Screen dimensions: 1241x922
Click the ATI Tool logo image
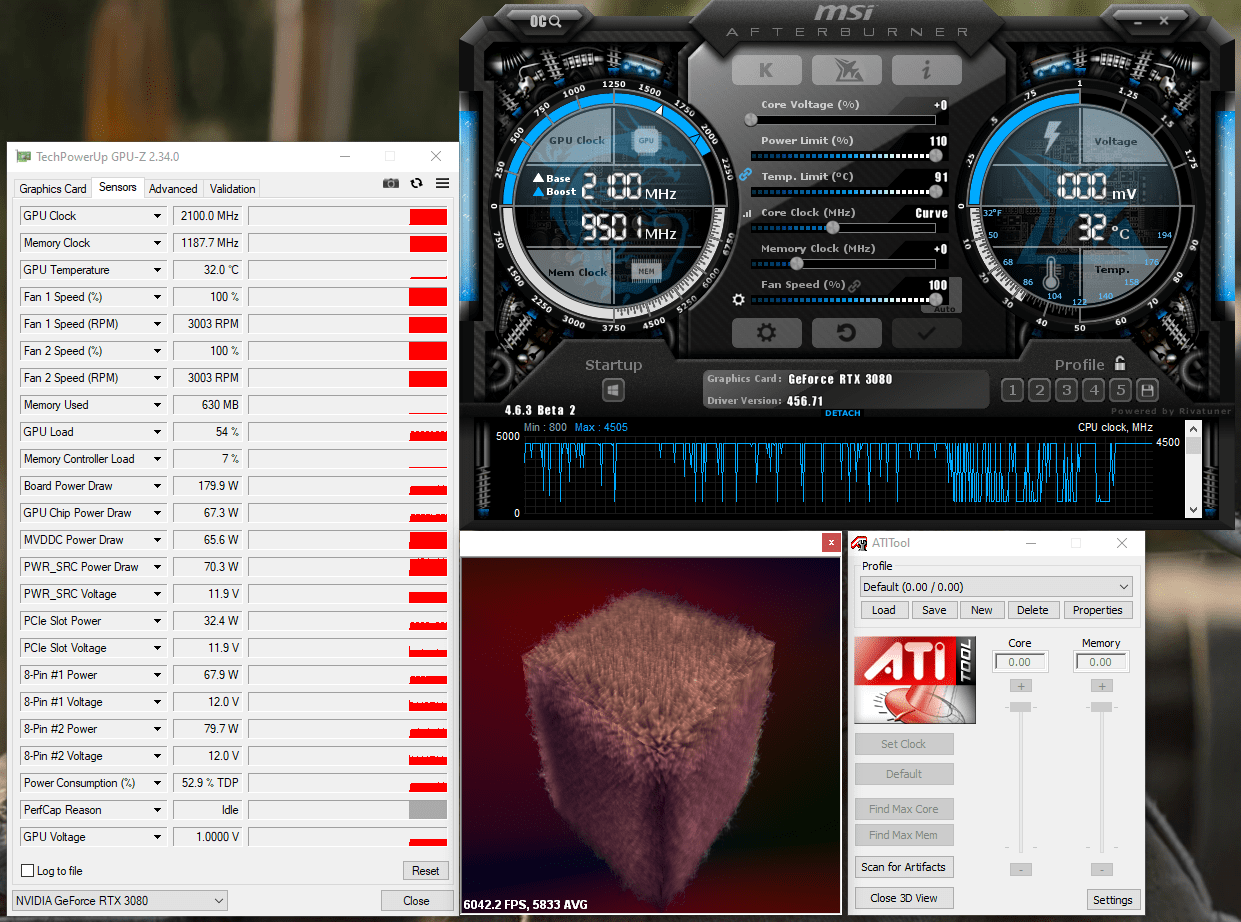(x=915, y=680)
